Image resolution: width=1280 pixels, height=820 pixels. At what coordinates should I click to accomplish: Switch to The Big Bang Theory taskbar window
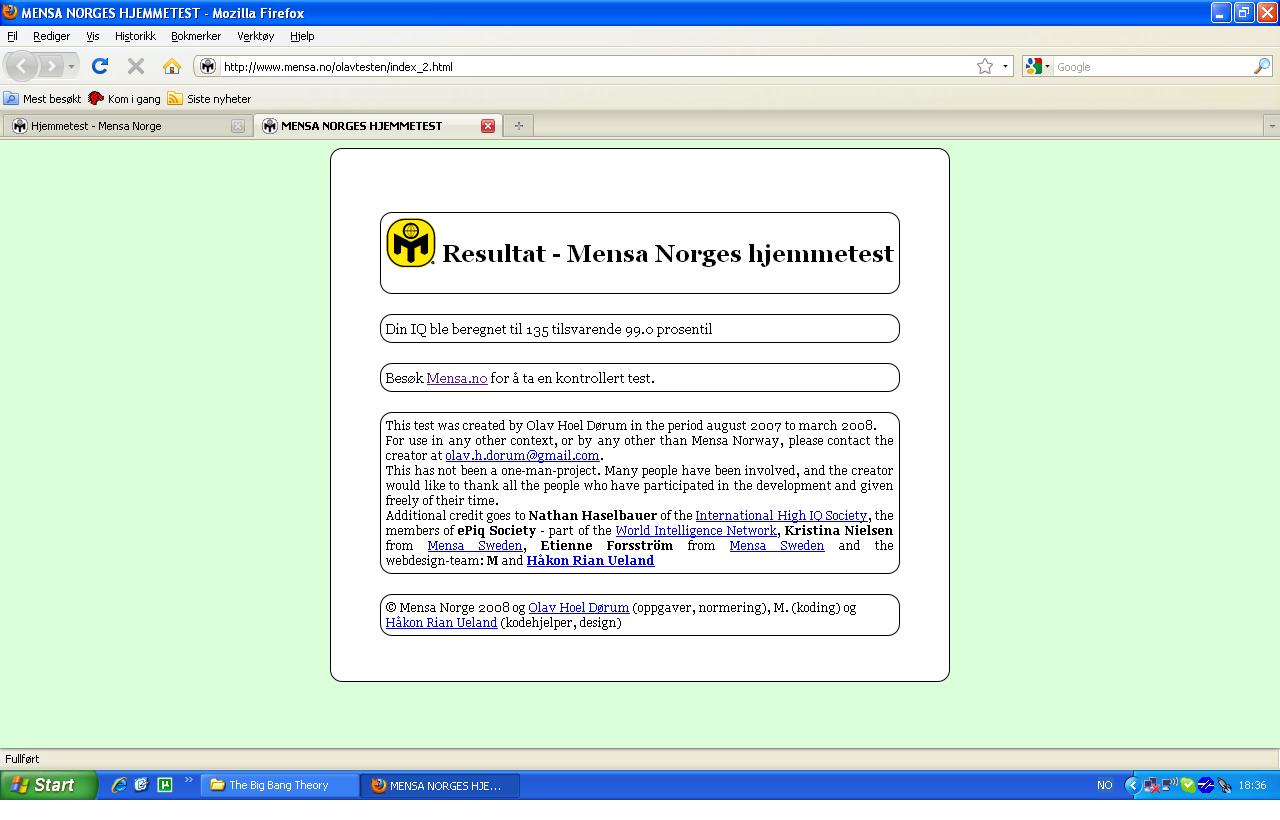click(281, 785)
